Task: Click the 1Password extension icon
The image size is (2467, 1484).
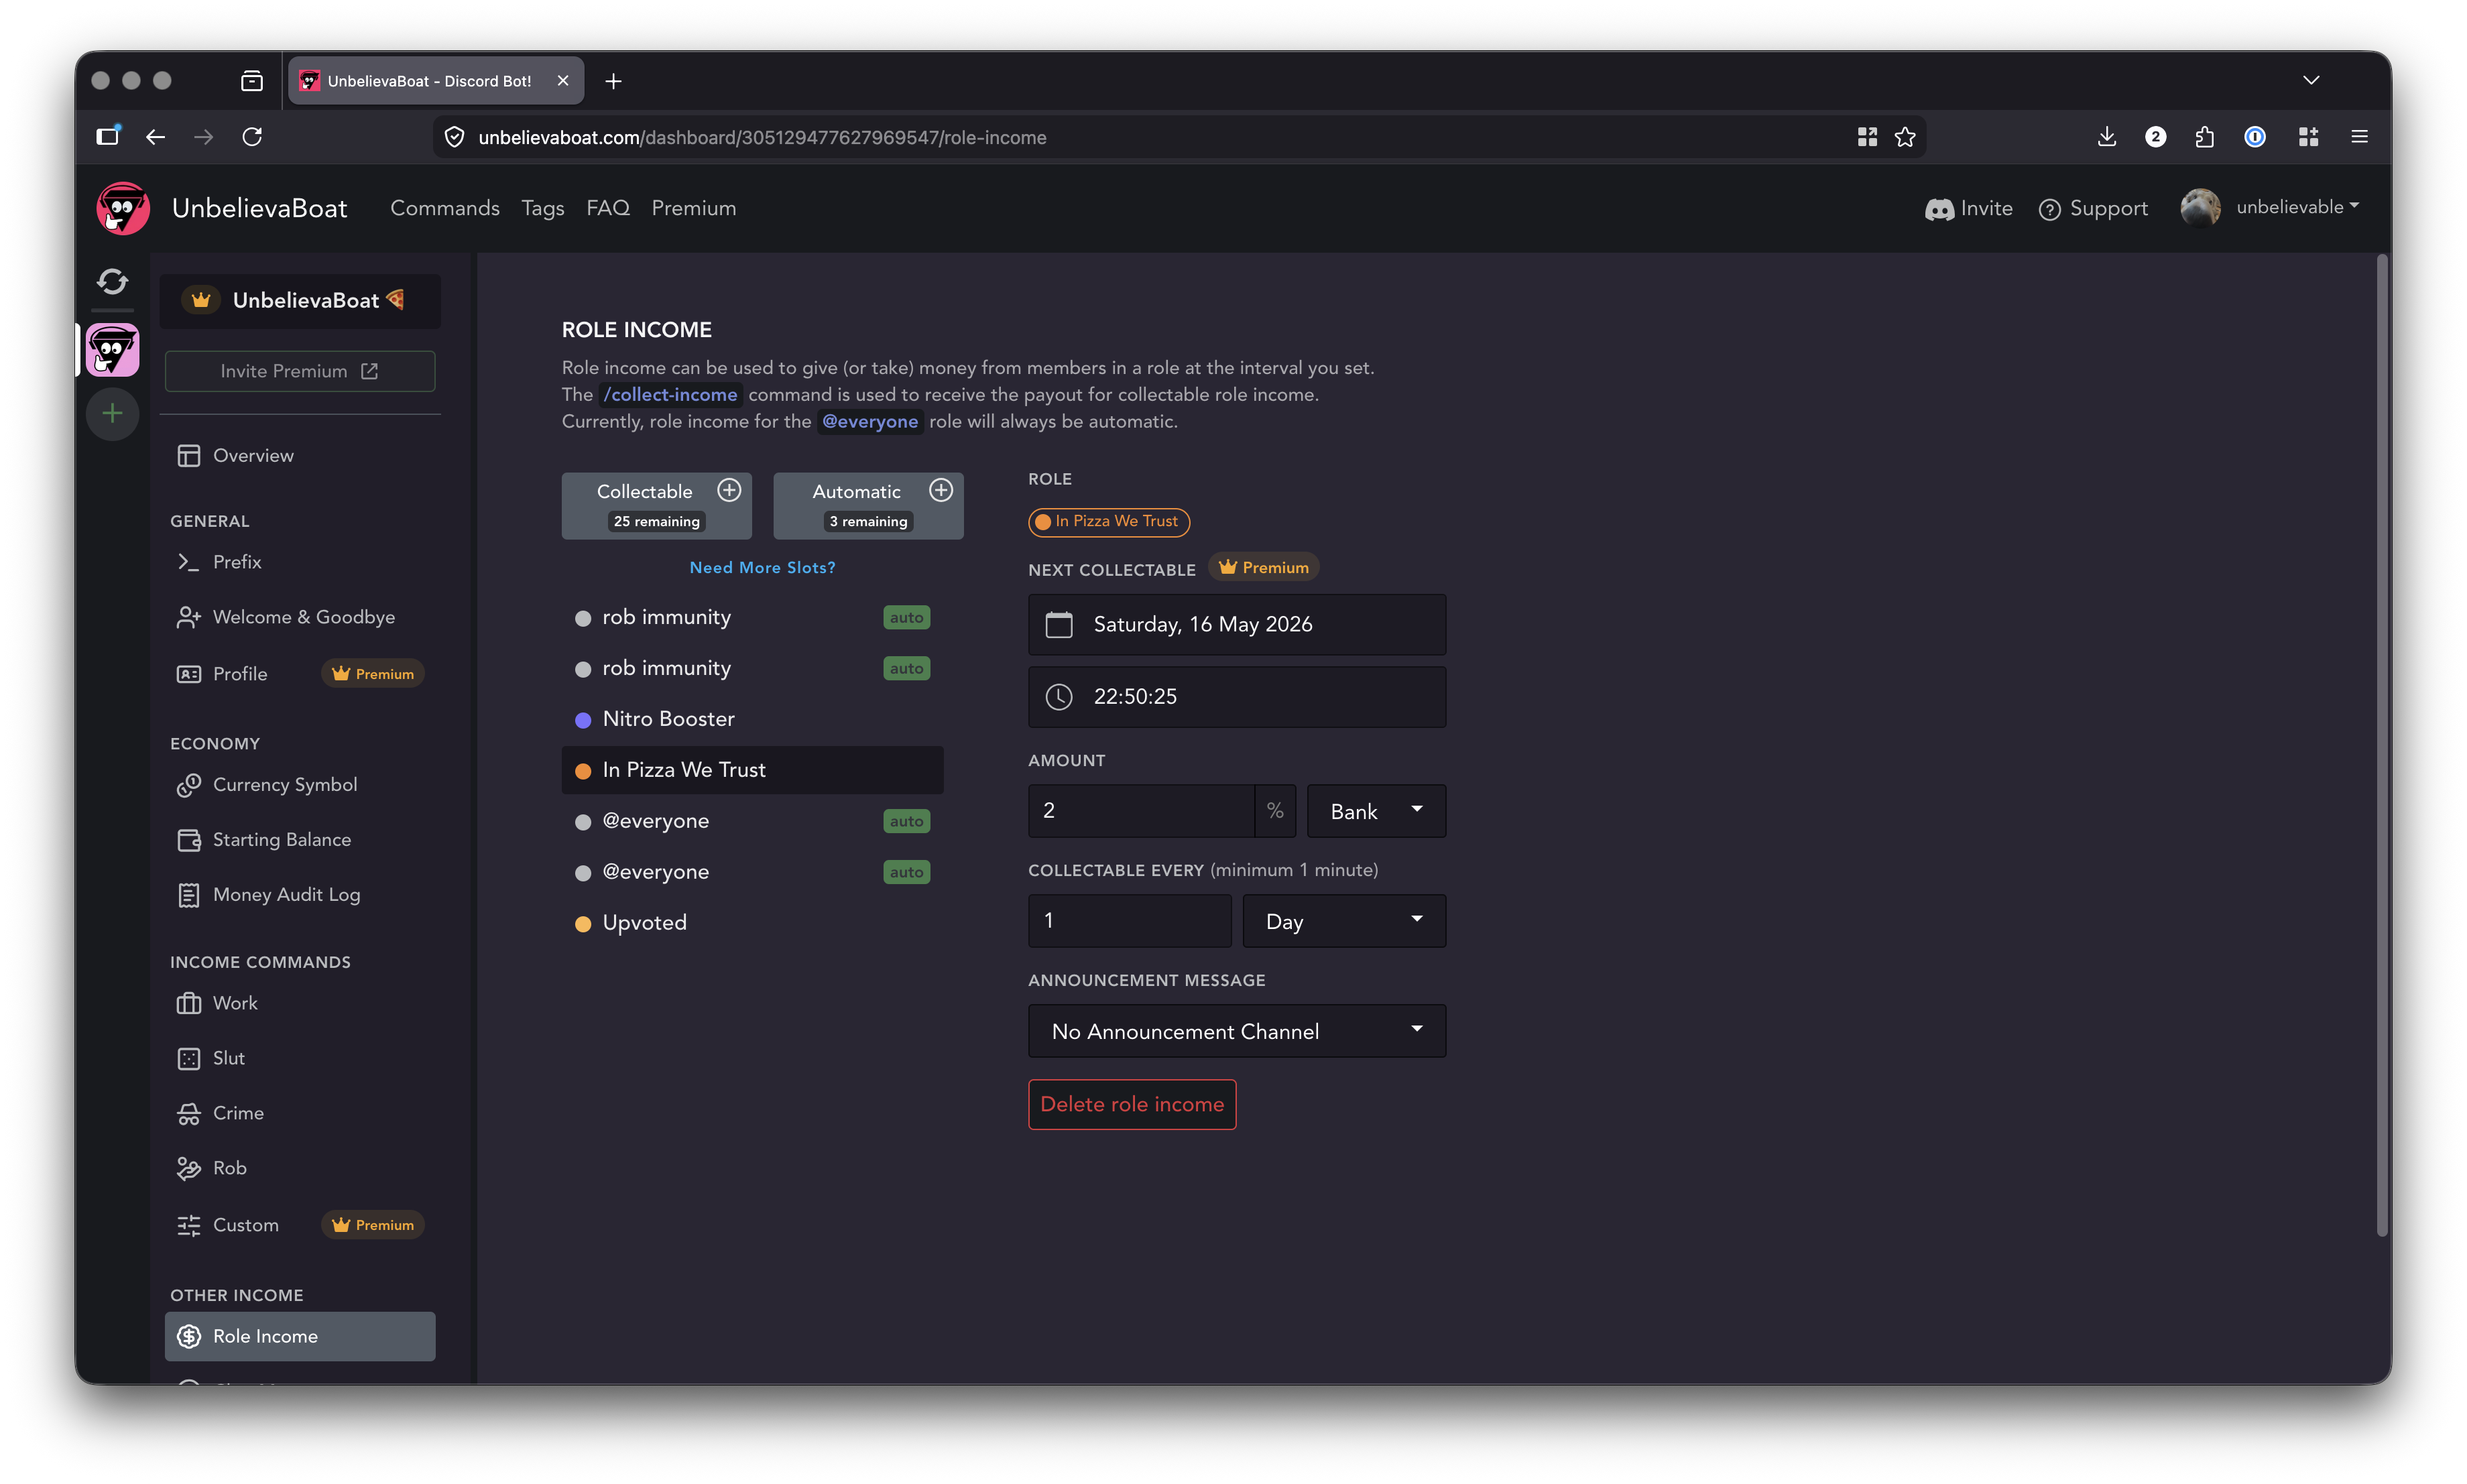Action: (2255, 137)
